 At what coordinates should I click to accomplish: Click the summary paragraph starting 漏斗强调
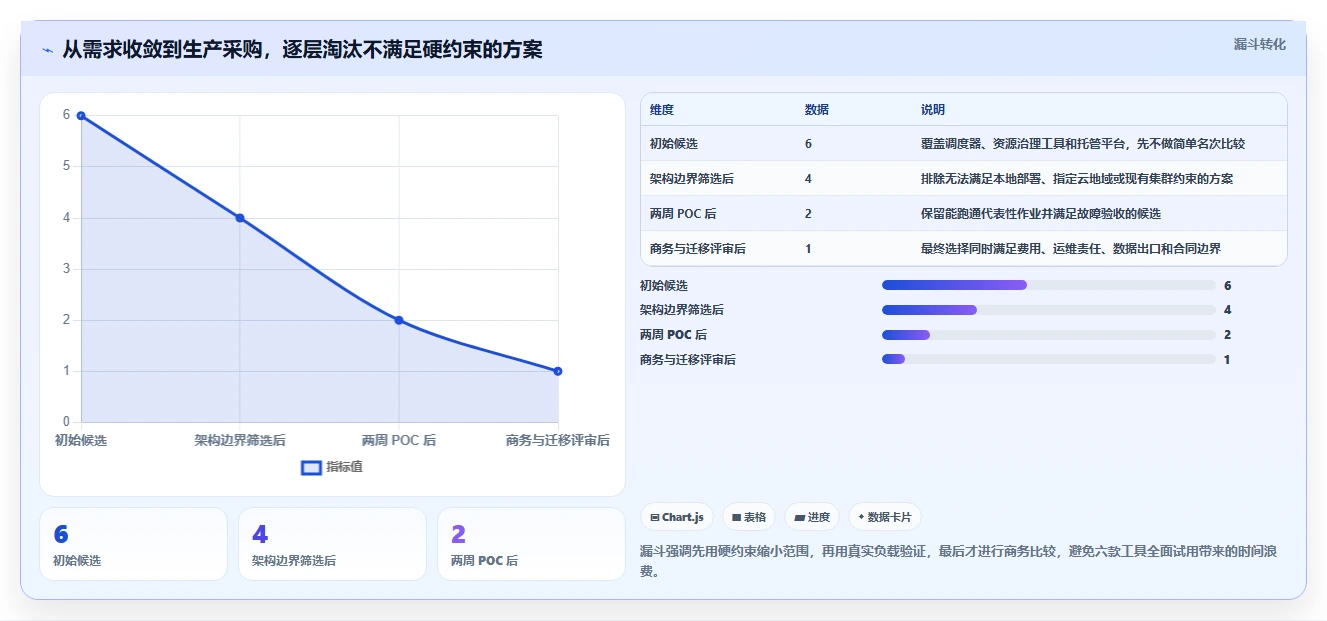click(x=957, y=561)
